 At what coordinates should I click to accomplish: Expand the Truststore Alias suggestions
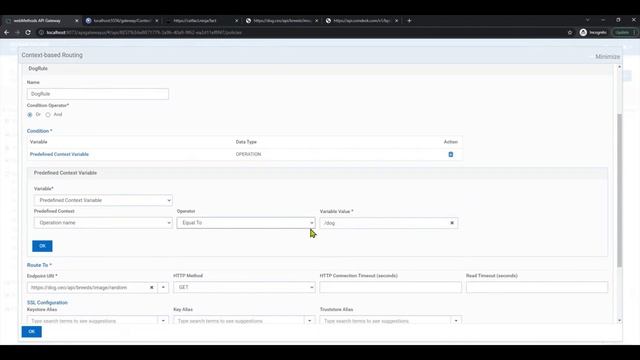tap(456, 321)
